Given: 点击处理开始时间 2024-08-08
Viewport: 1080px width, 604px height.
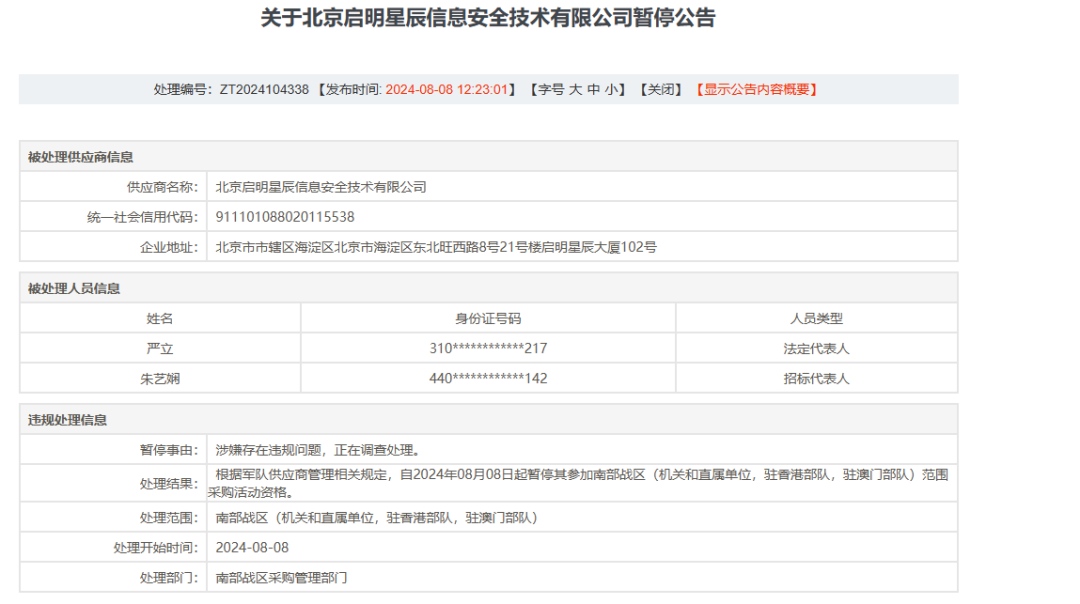Looking at the screenshot, I should [x=251, y=547].
